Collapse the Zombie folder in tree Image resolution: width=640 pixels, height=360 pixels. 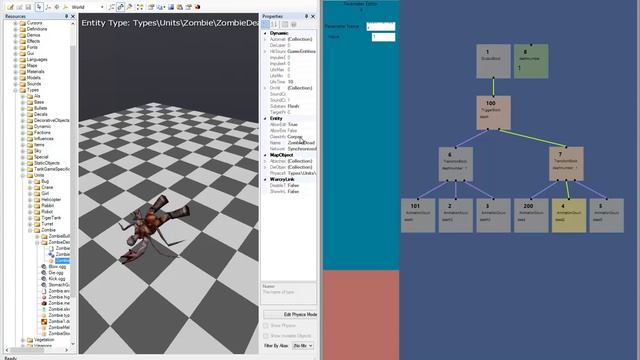click(30, 230)
